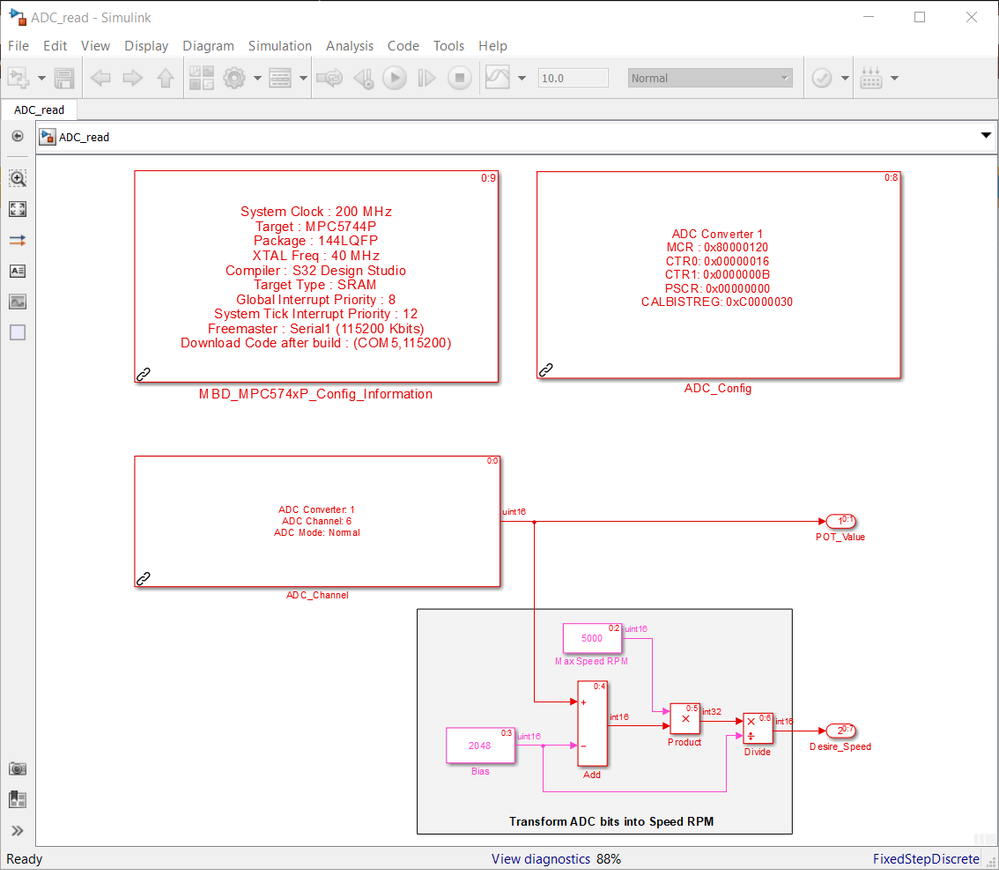Screen dimensions: 999x870
Task: Click the Stop simulation button
Action: (459, 78)
